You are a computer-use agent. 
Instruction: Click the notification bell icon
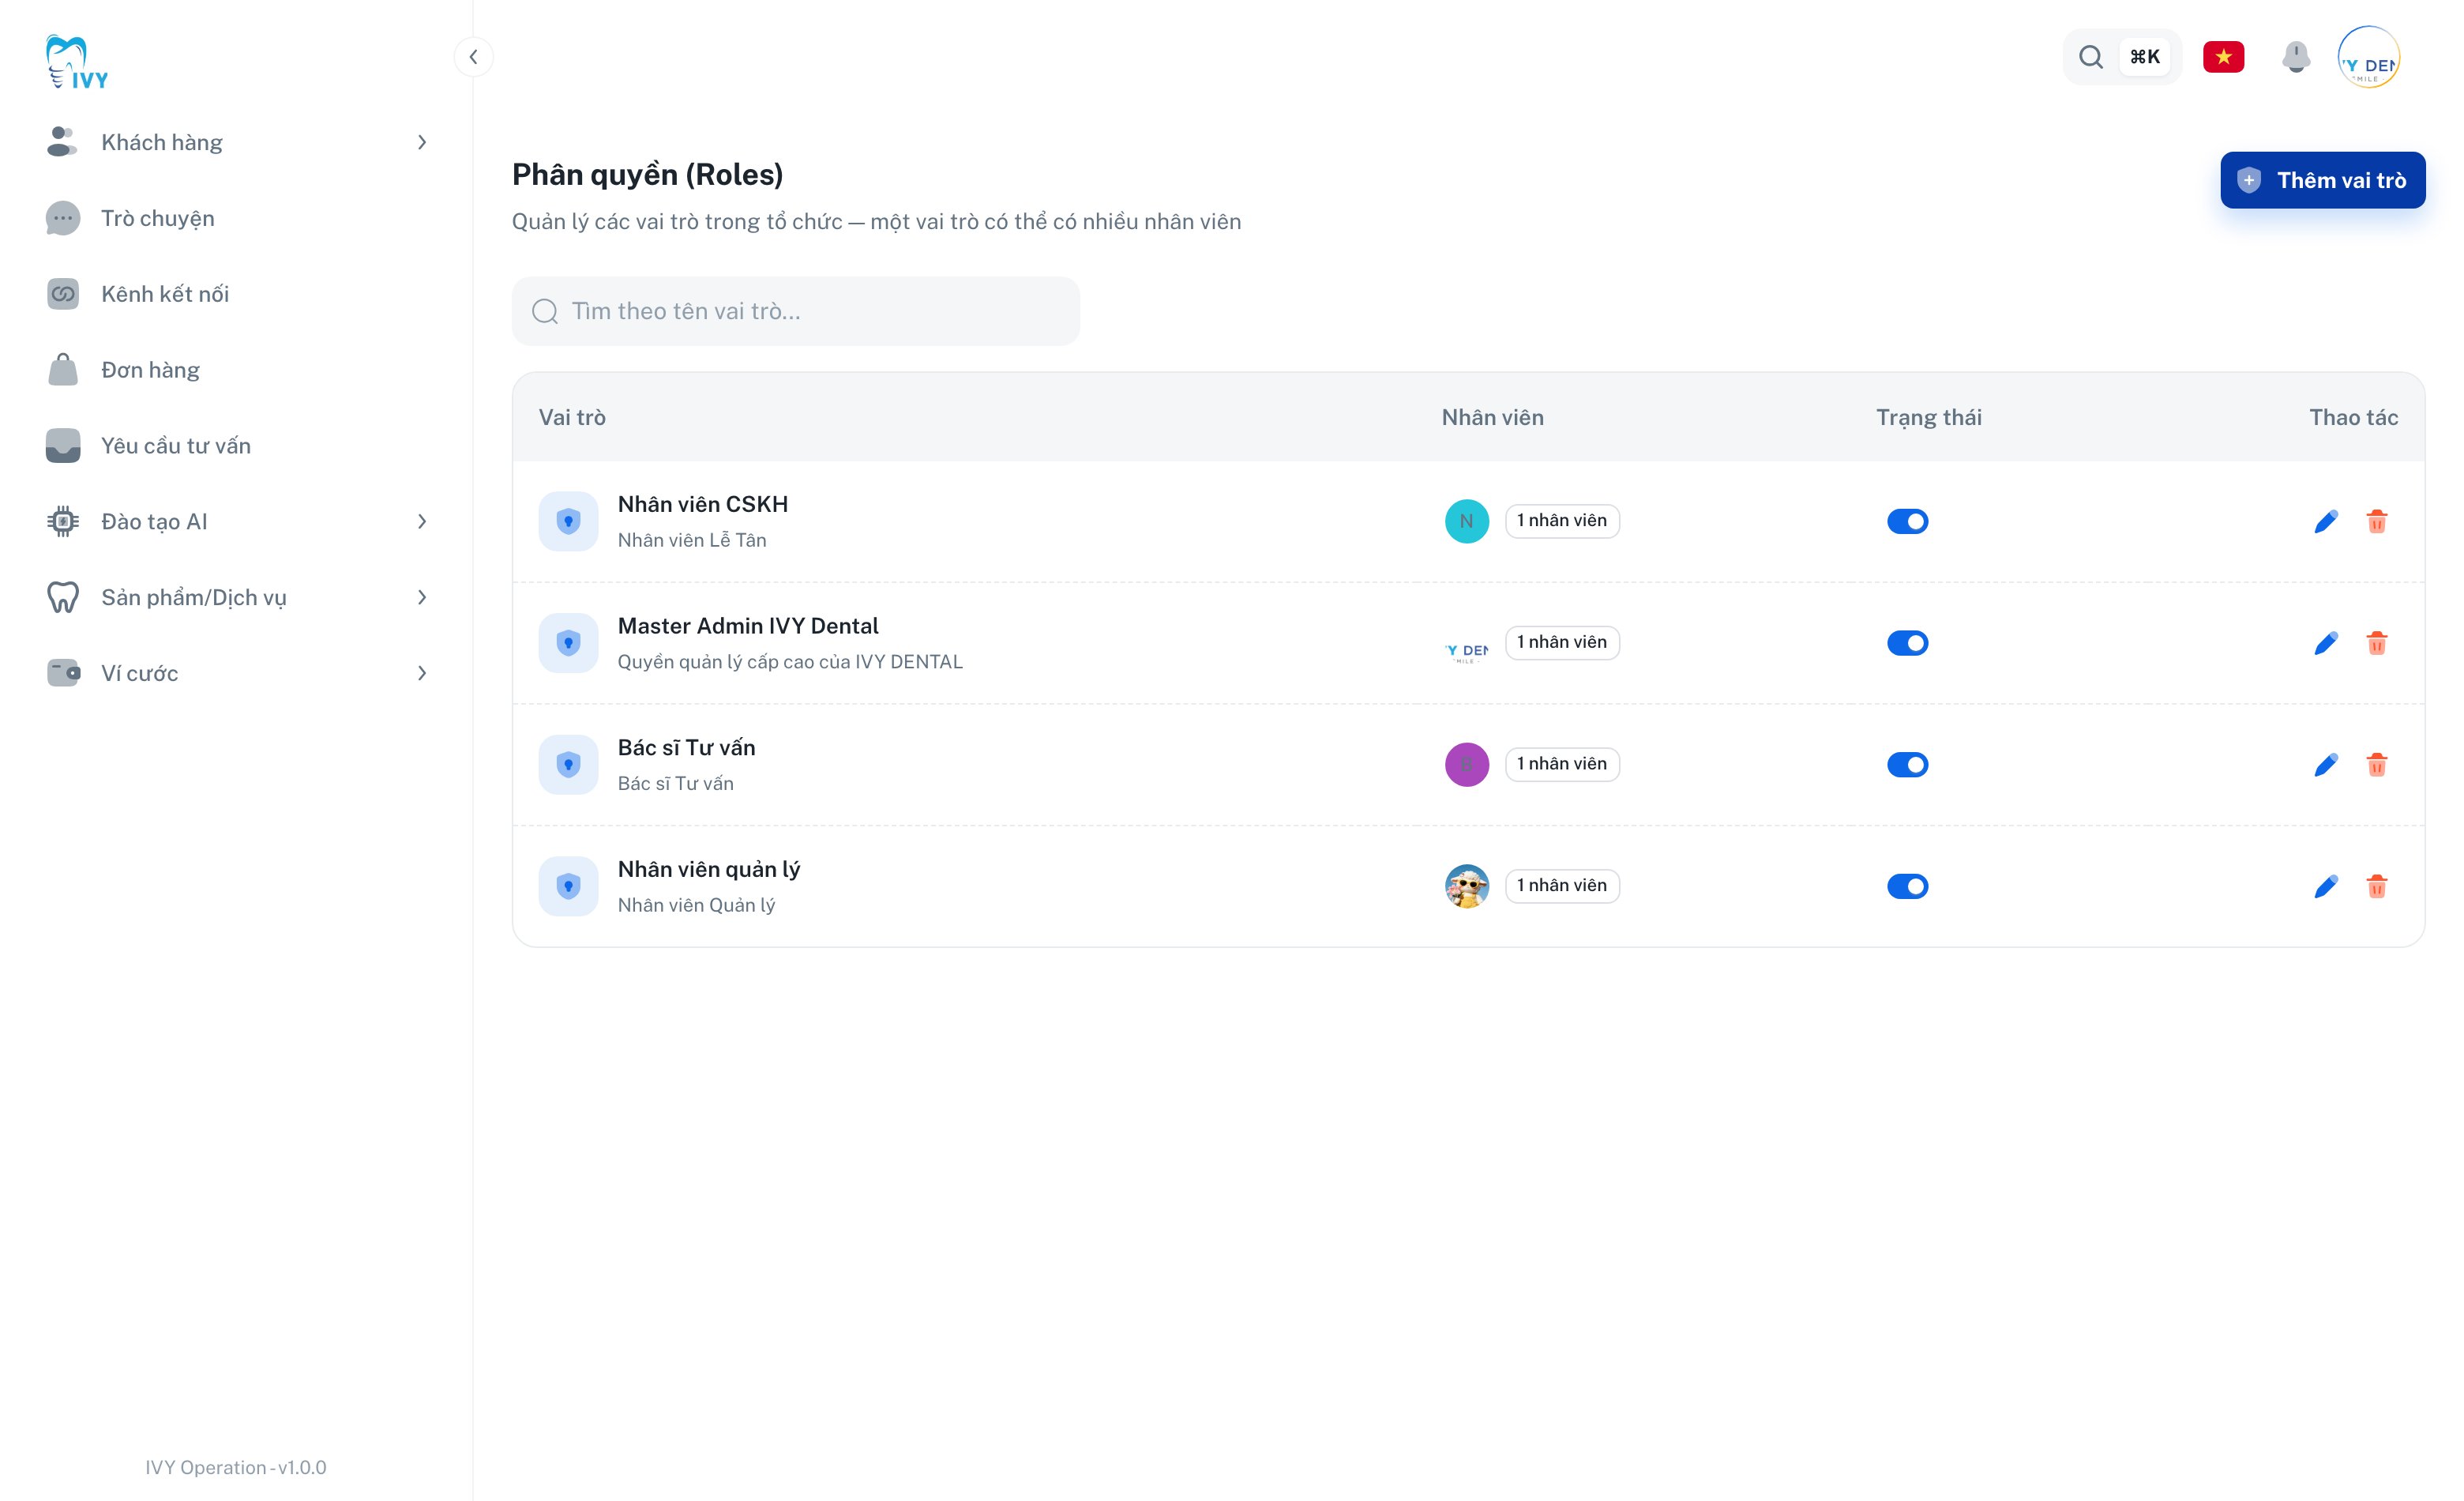2296,57
